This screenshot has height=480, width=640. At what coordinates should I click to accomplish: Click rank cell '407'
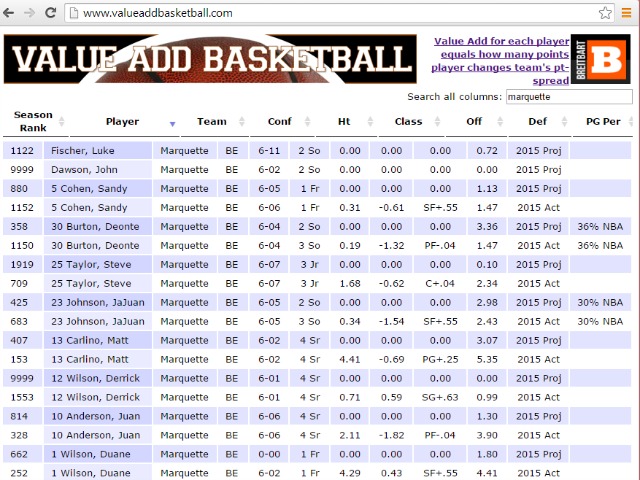pos(22,340)
